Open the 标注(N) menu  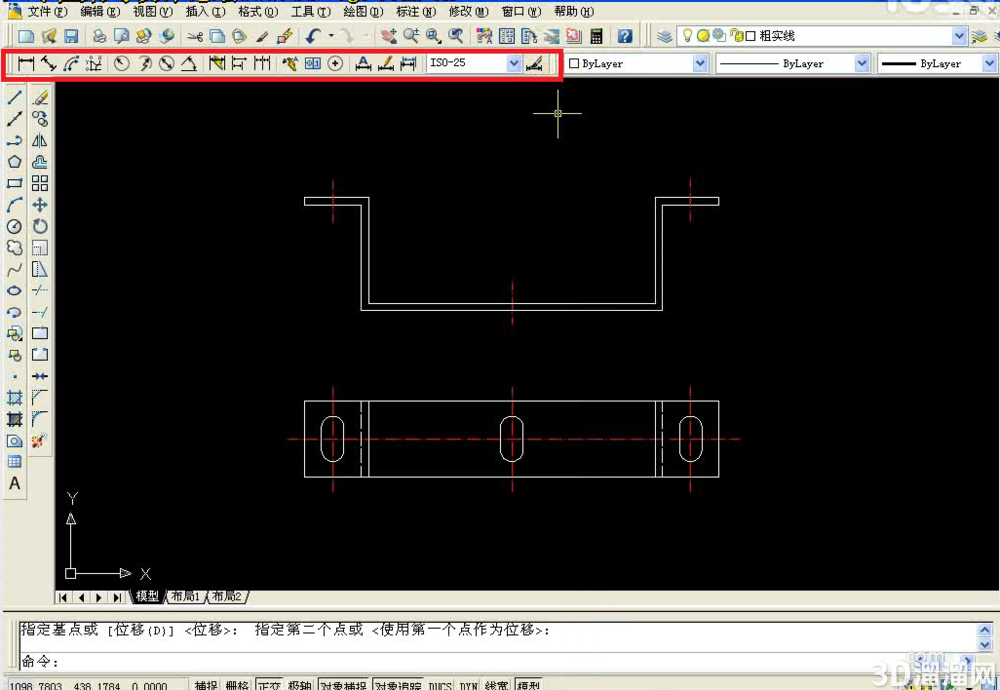416,11
